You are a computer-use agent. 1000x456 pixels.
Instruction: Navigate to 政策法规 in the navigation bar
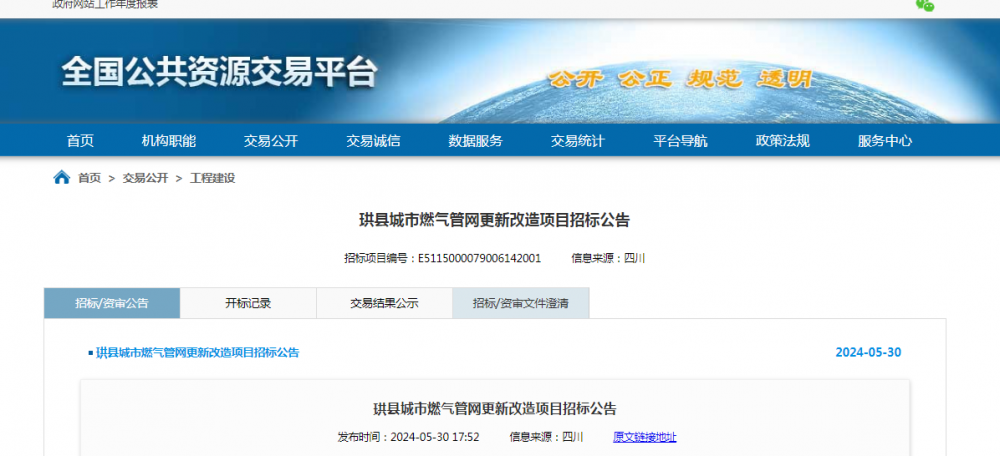(782, 141)
